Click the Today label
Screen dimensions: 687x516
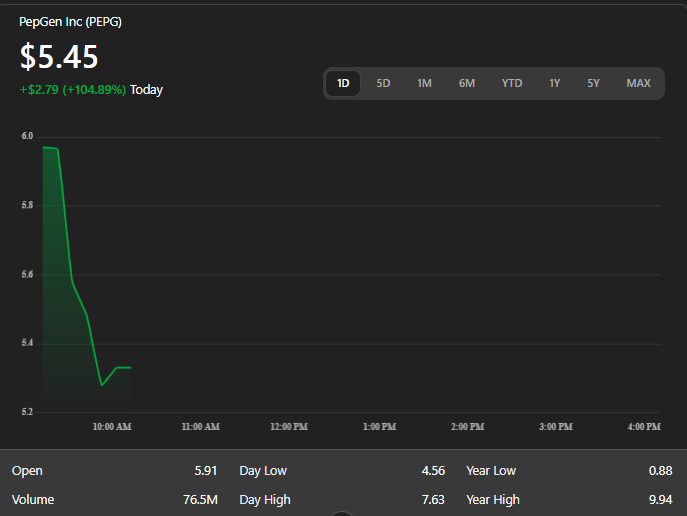click(146, 90)
